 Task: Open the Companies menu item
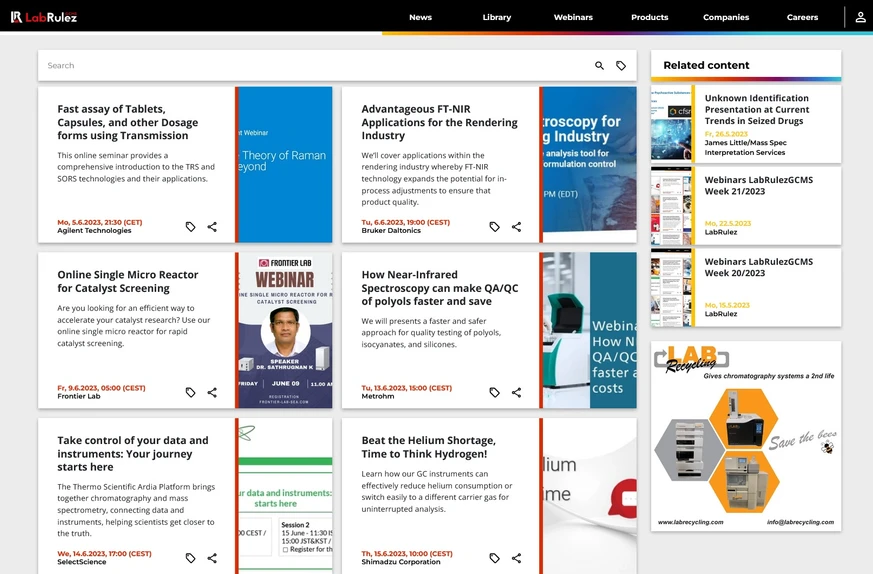pyautogui.click(x=726, y=17)
